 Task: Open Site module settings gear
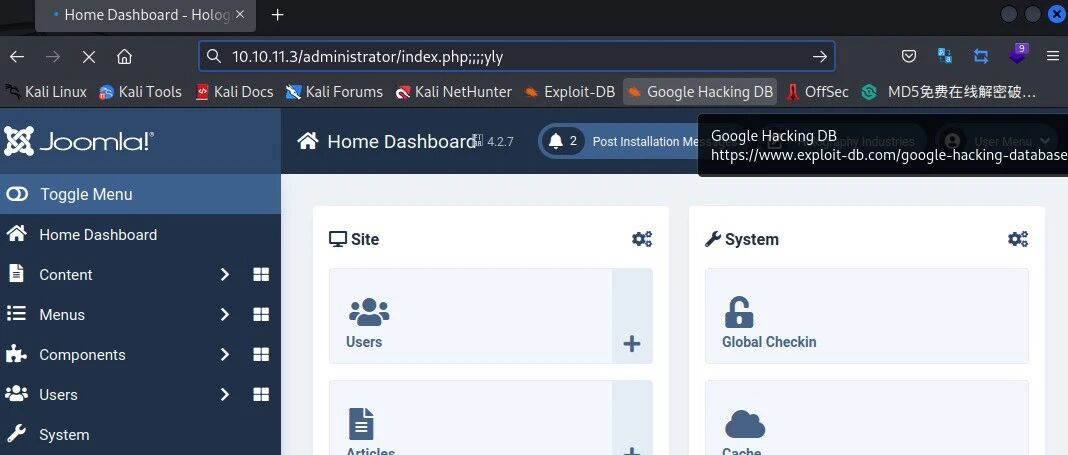click(x=642, y=239)
